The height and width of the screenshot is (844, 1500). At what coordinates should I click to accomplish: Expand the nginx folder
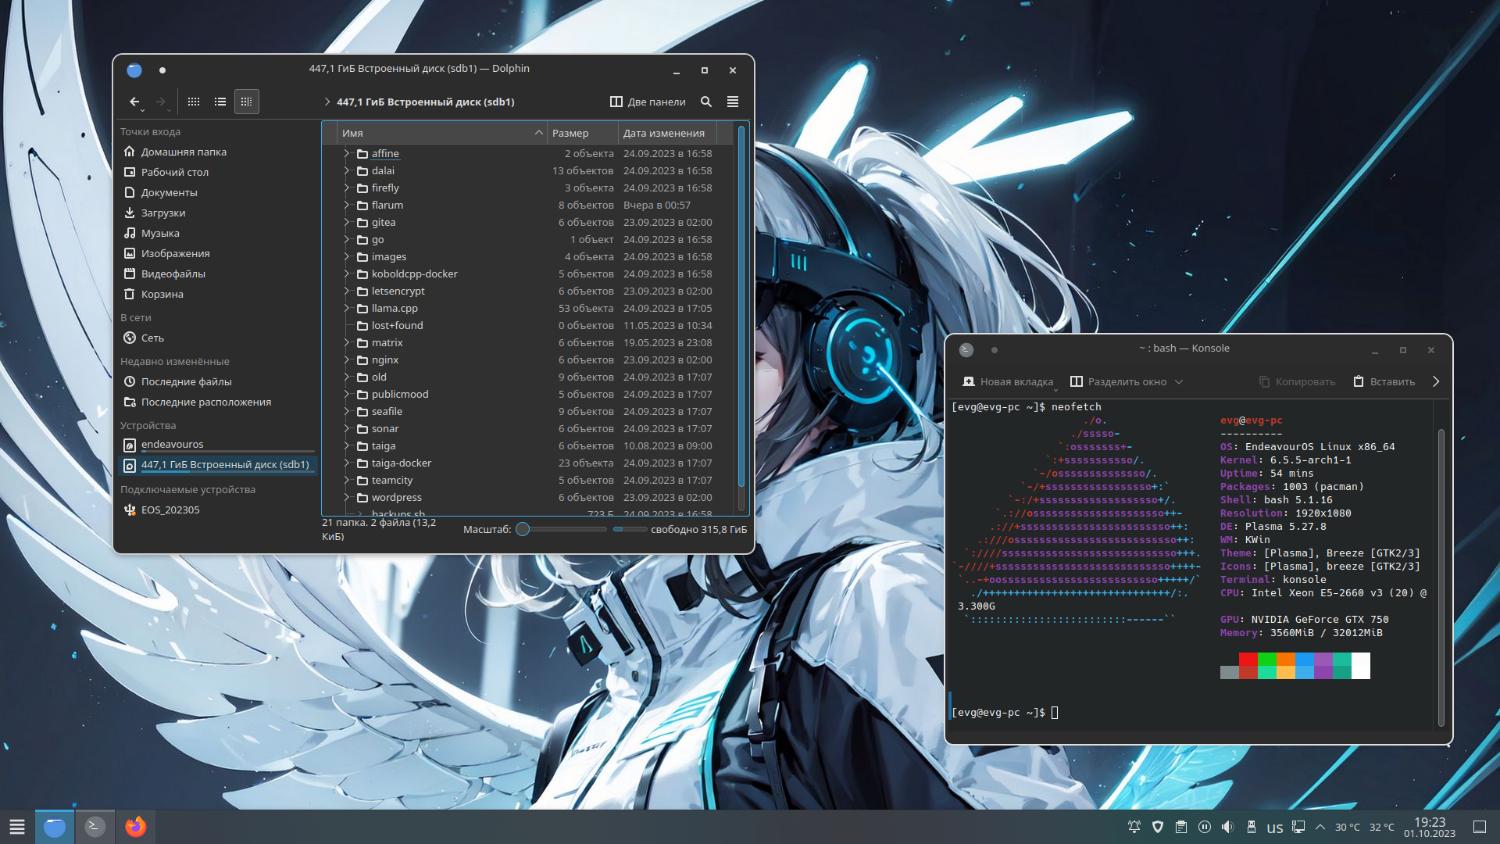pyautogui.click(x=347, y=360)
